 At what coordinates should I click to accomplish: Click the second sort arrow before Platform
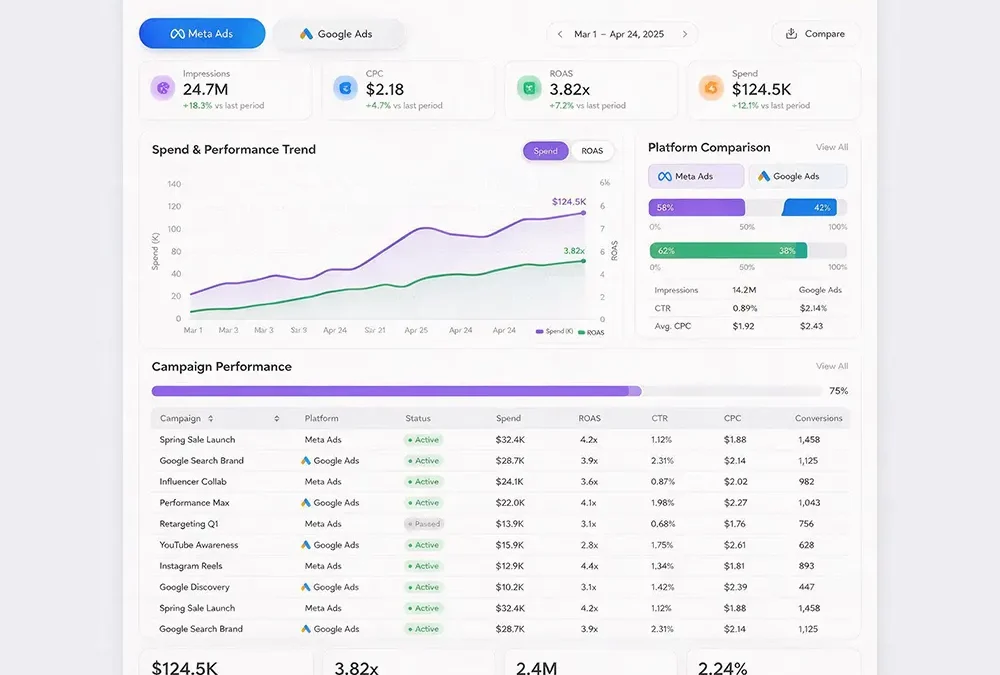[276, 419]
